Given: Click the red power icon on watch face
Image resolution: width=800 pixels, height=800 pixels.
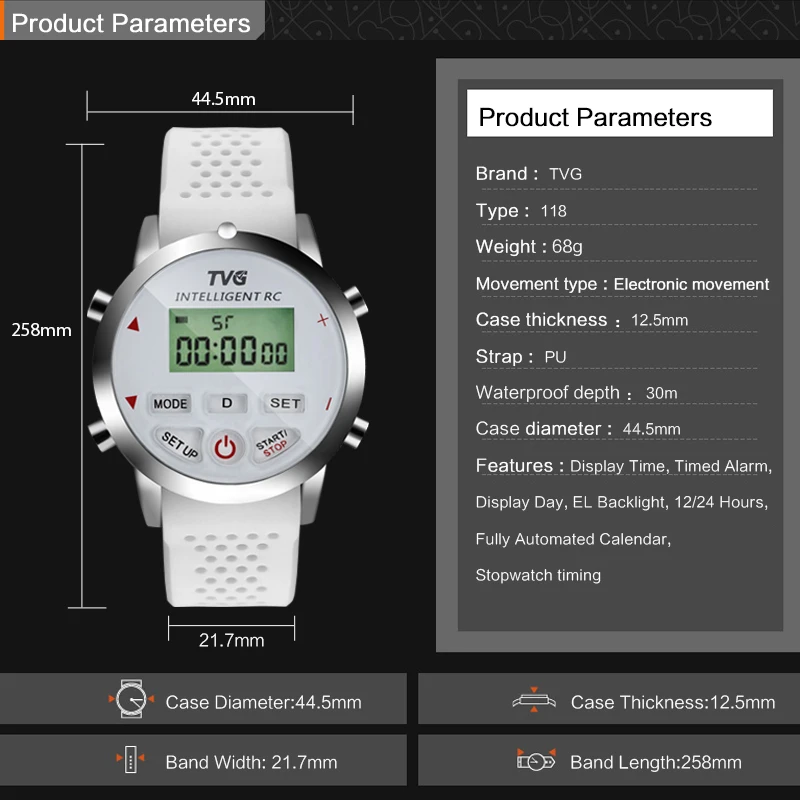Looking at the screenshot, I should (x=225, y=448).
